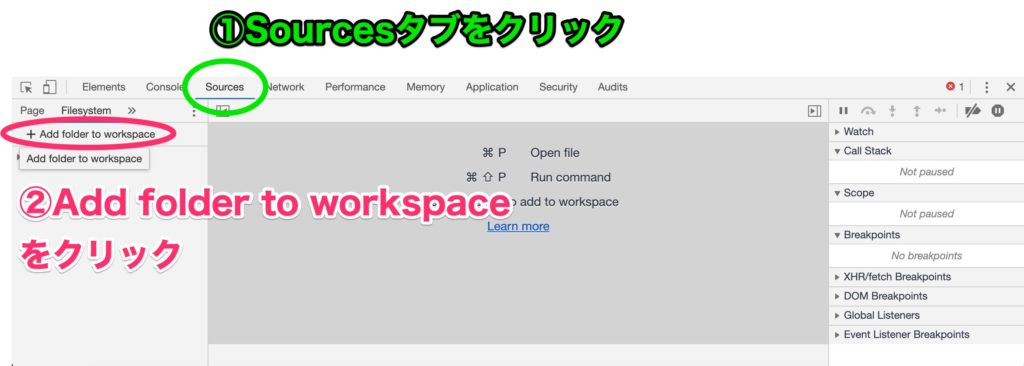
Task: Open the Audits tab
Action: coord(613,87)
